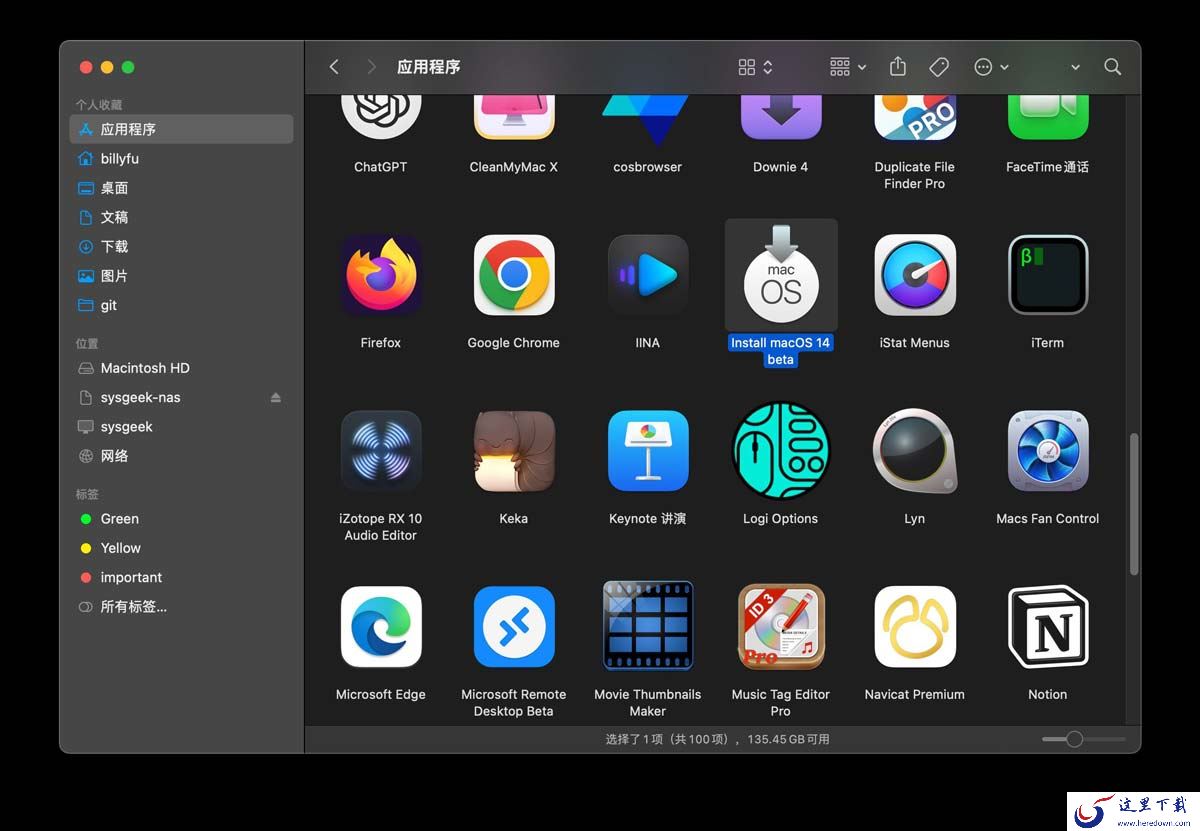
Task: Select the Music Tag Editor Pro icon
Action: coord(781,627)
